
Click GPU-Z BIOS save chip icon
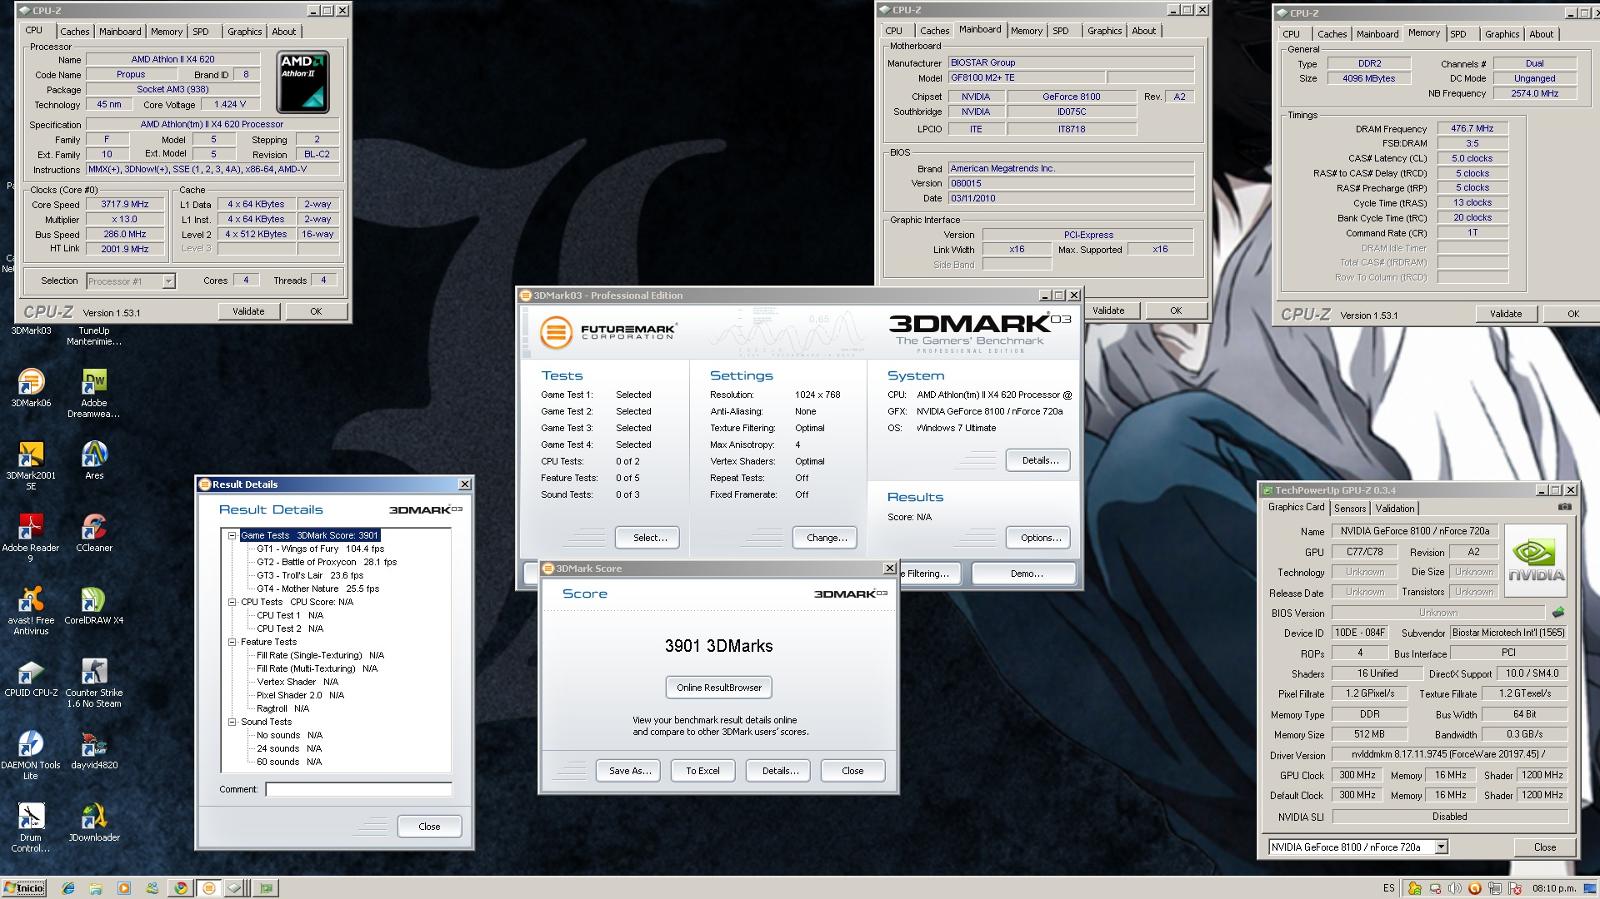pos(1557,612)
